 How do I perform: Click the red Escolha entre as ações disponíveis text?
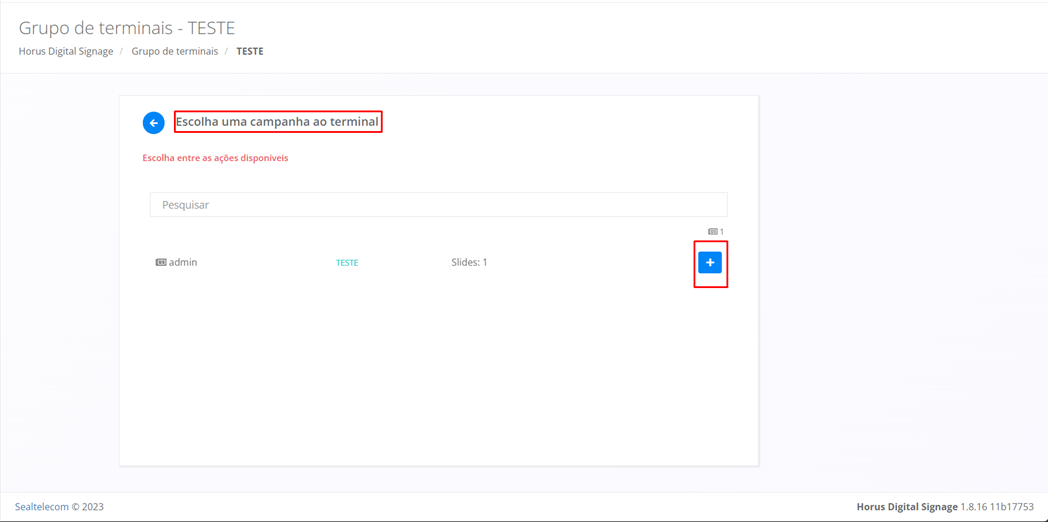(x=215, y=158)
